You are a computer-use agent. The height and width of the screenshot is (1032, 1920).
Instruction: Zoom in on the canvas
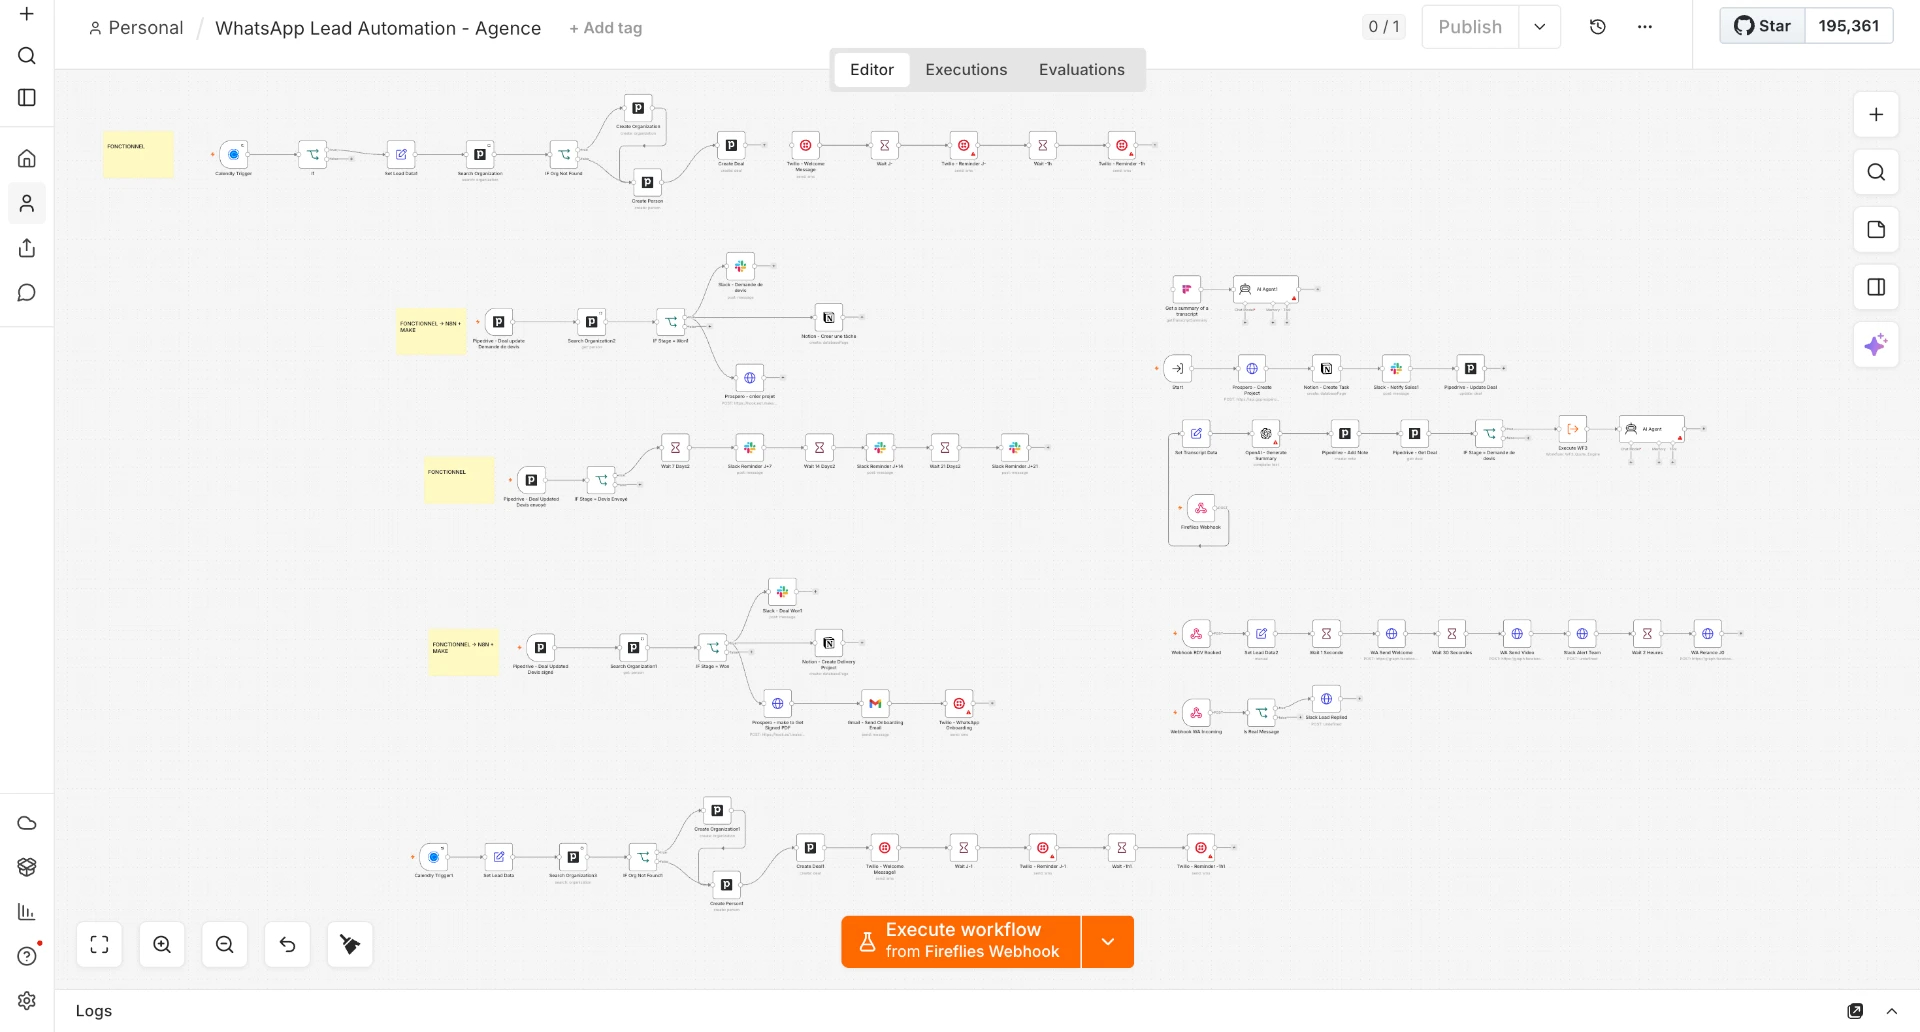[x=162, y=945]
